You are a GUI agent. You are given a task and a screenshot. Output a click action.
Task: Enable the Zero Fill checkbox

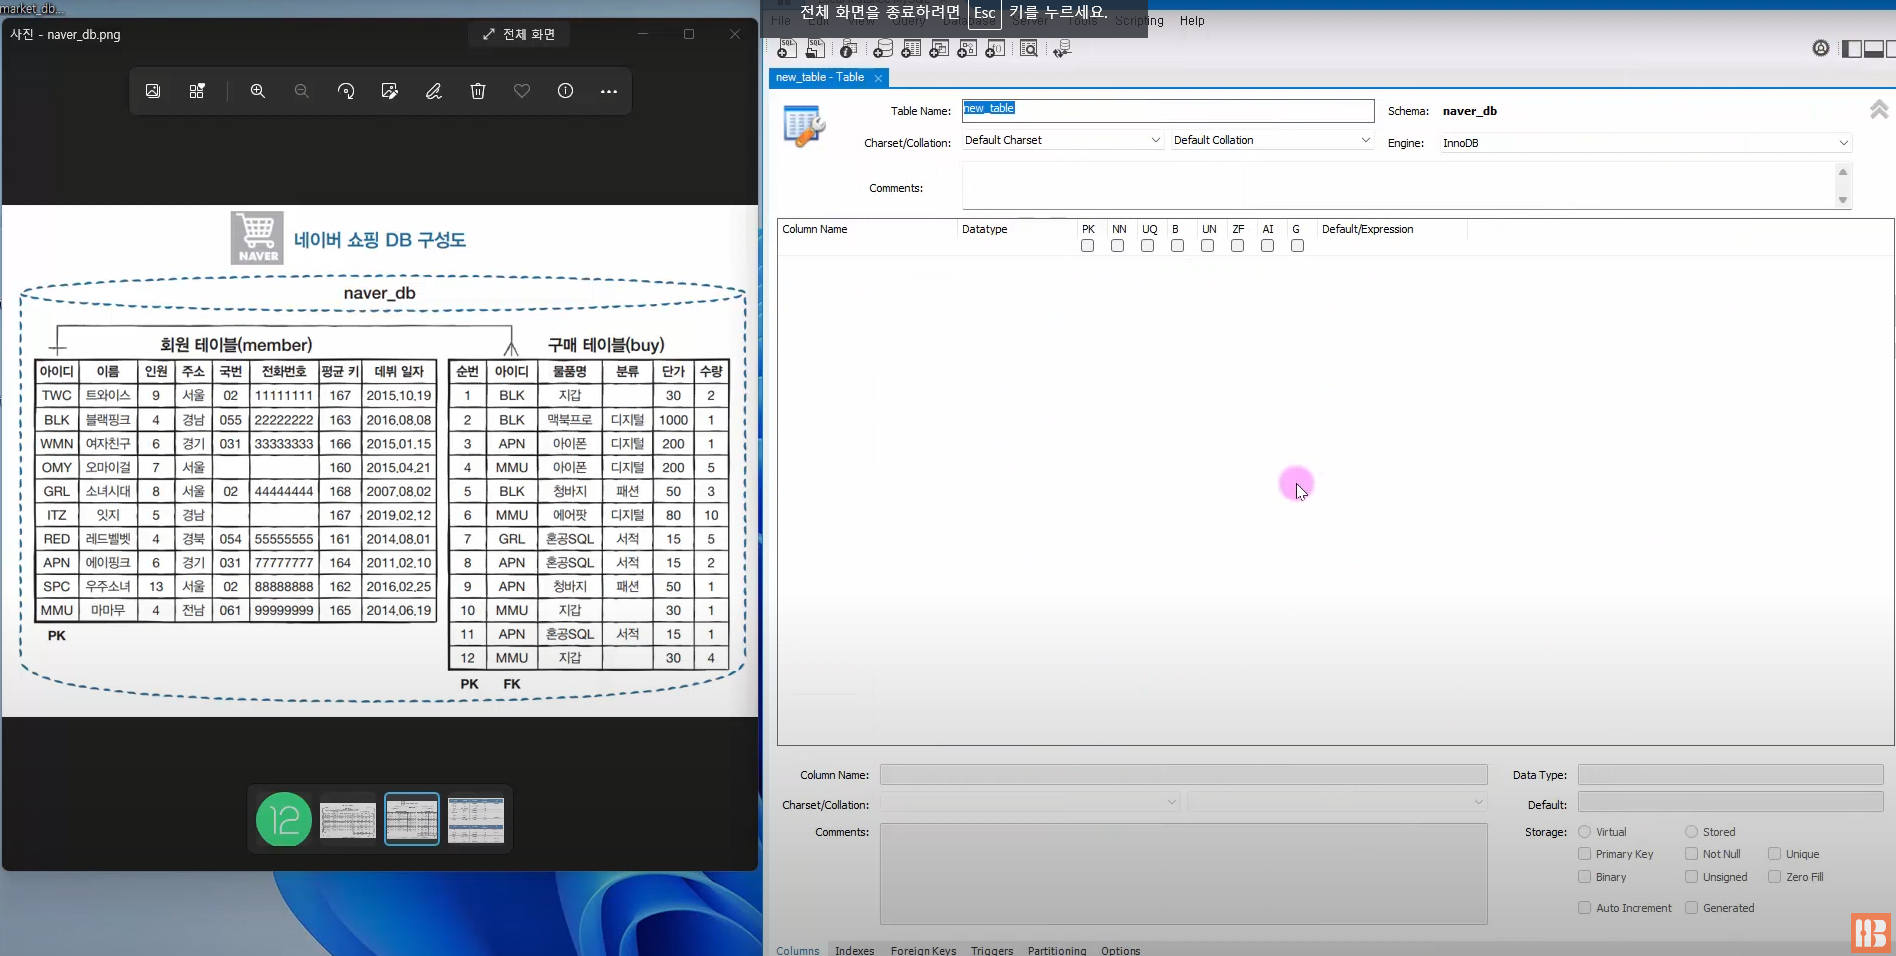click(1774, 877)
